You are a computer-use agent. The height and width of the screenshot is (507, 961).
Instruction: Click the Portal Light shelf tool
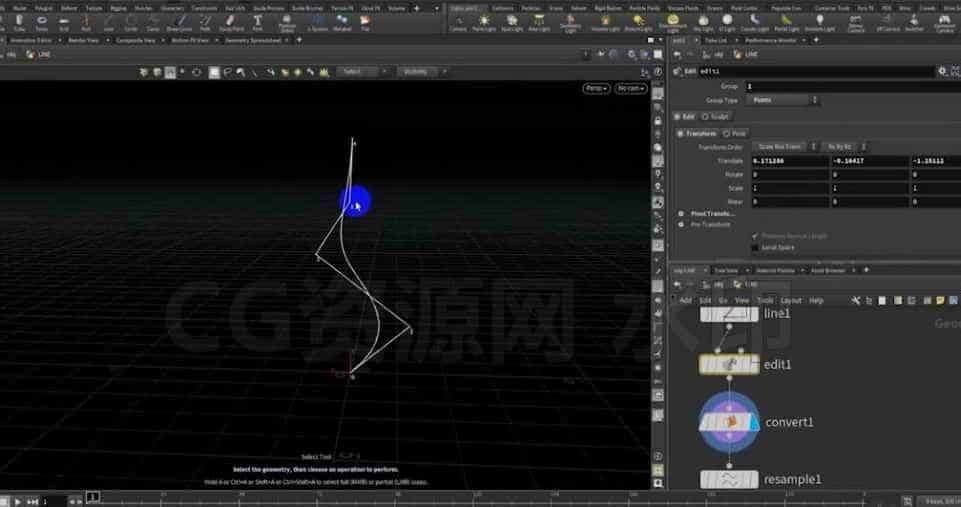tap(786, 23)
